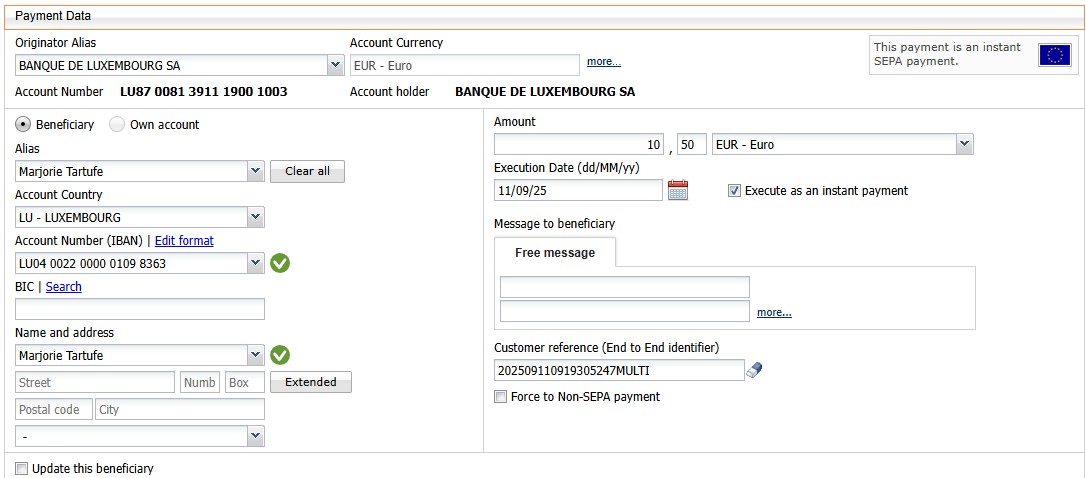Expand the country dropdown below Postal code
This screenshot has height=478, width=1086.
(x=256, y=436)
